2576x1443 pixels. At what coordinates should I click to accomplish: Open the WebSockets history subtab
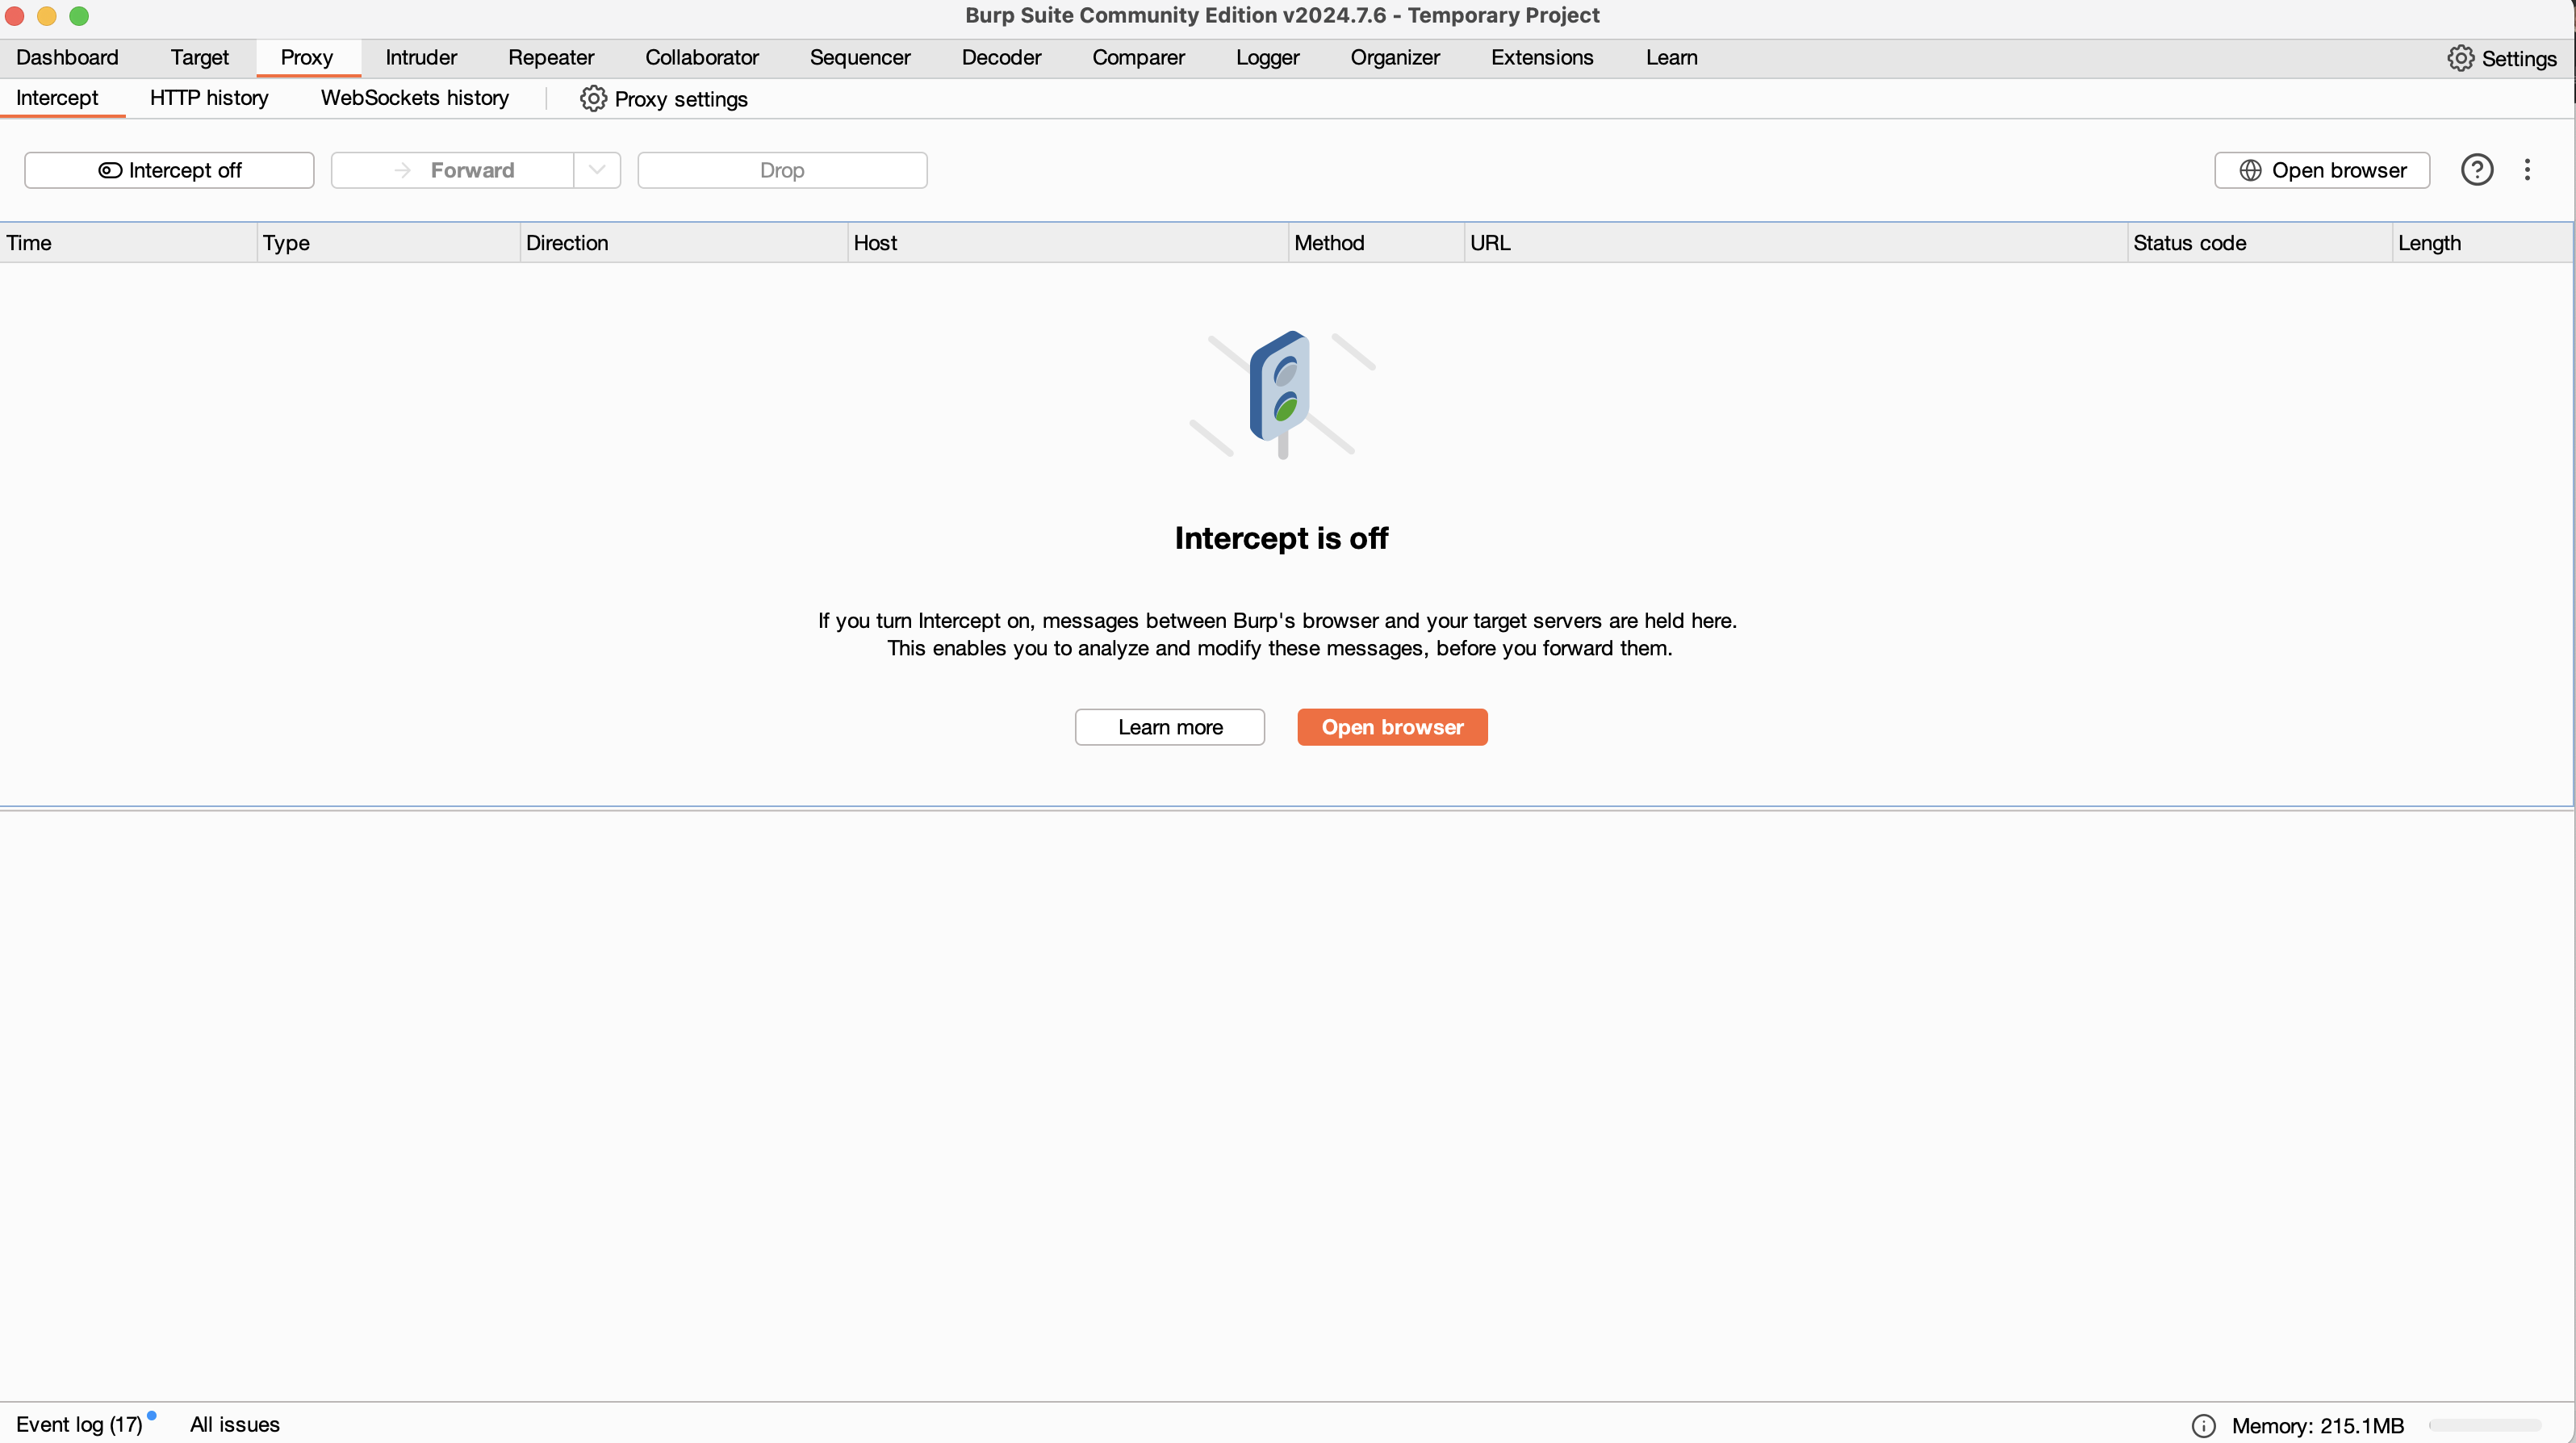click(x=414, y=98)
